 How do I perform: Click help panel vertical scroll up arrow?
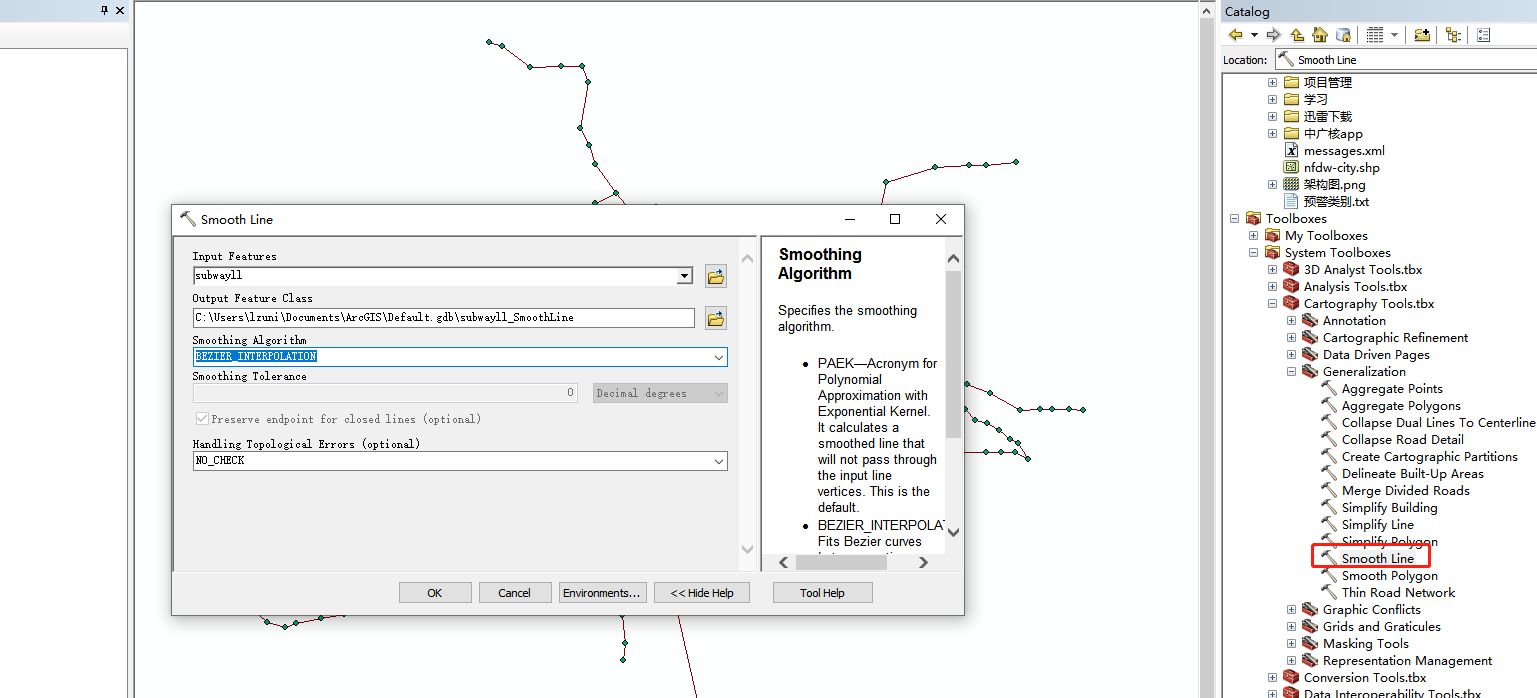pos(953,258)
